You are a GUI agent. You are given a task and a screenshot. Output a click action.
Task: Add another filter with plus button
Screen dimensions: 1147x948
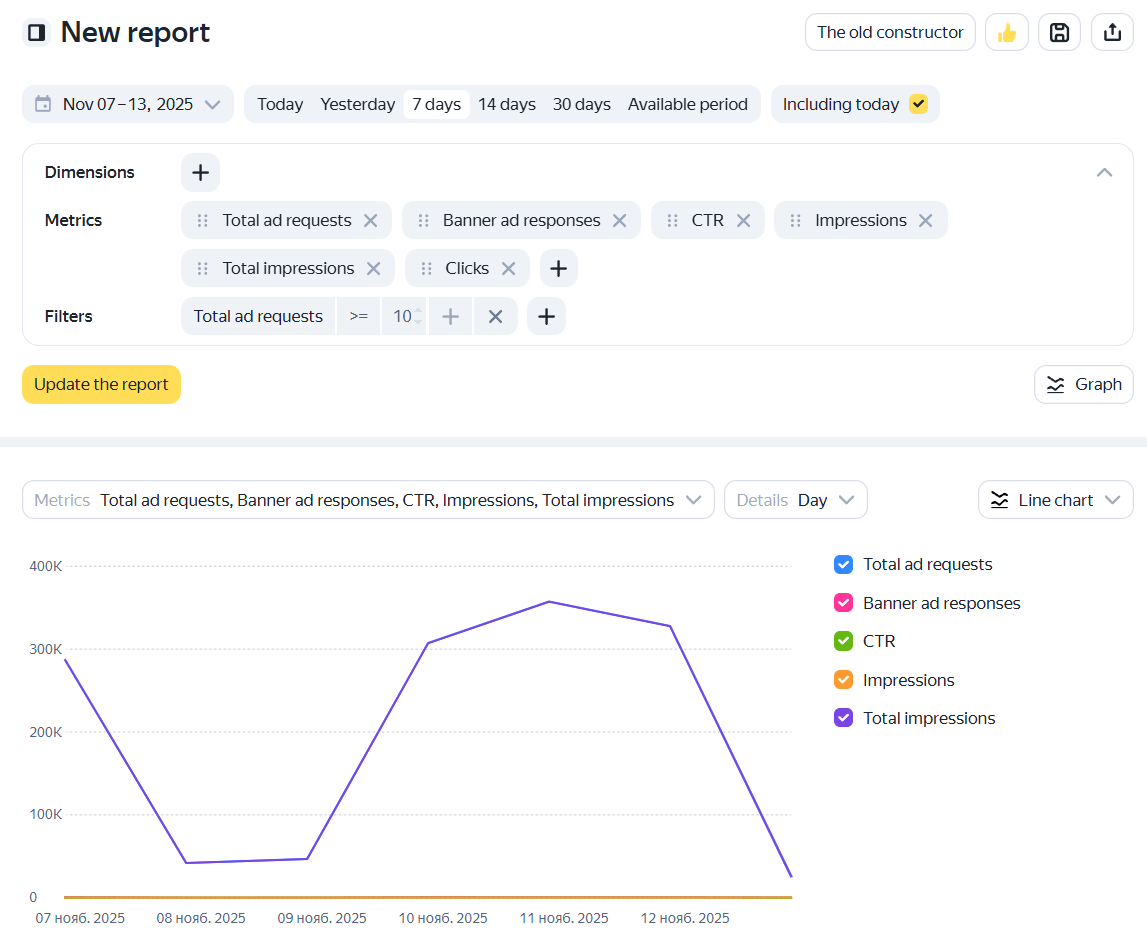click(x=546, y=317)
